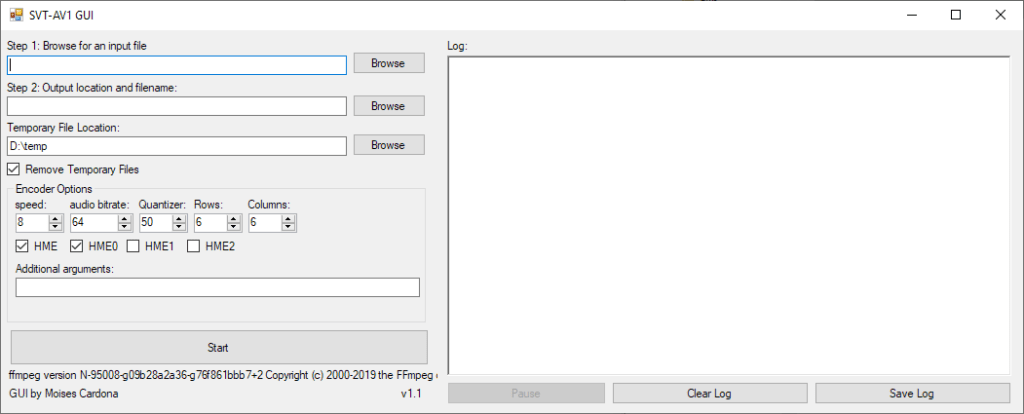Increase the Columns value with up arrow
1024x414 pixels.
click(289, 219)
